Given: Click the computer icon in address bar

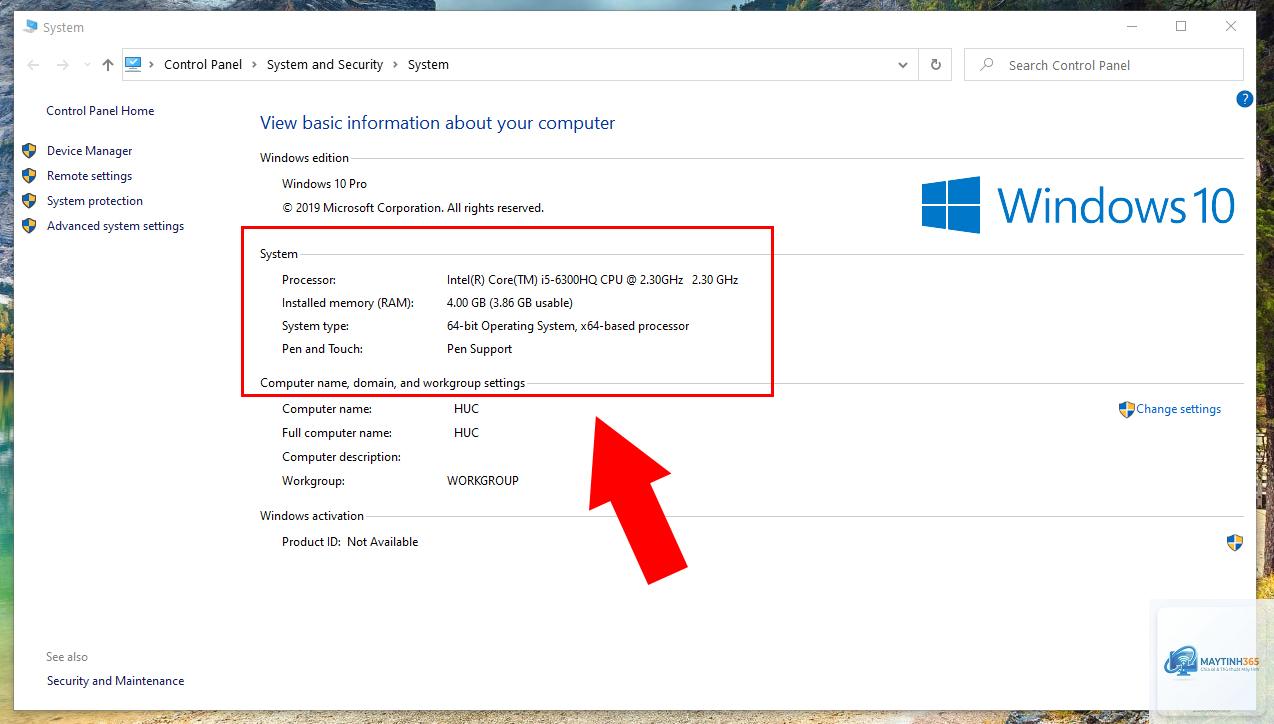Looking at the screenshot, I should click(133, 64).
